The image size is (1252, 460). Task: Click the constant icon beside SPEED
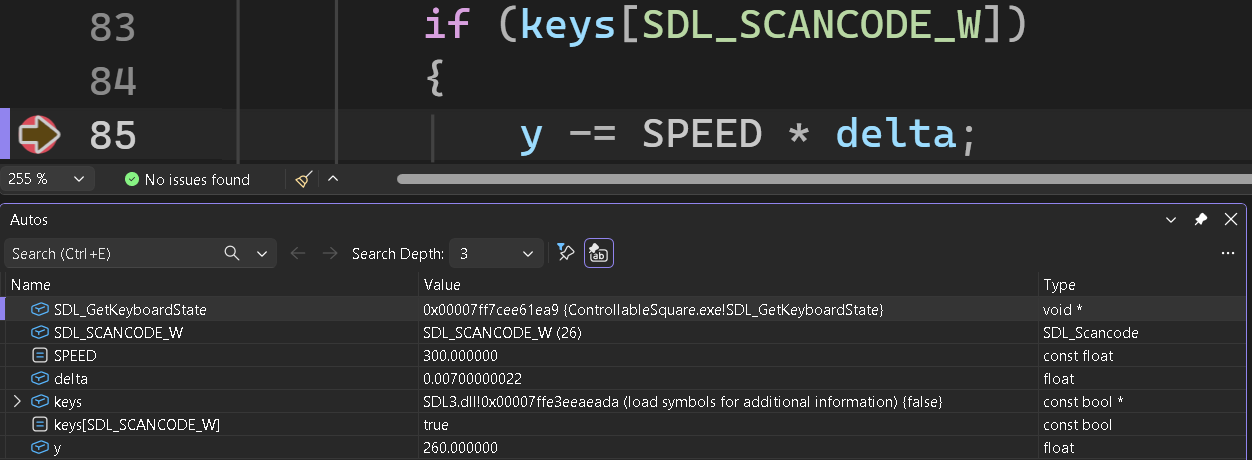point(40,356)
